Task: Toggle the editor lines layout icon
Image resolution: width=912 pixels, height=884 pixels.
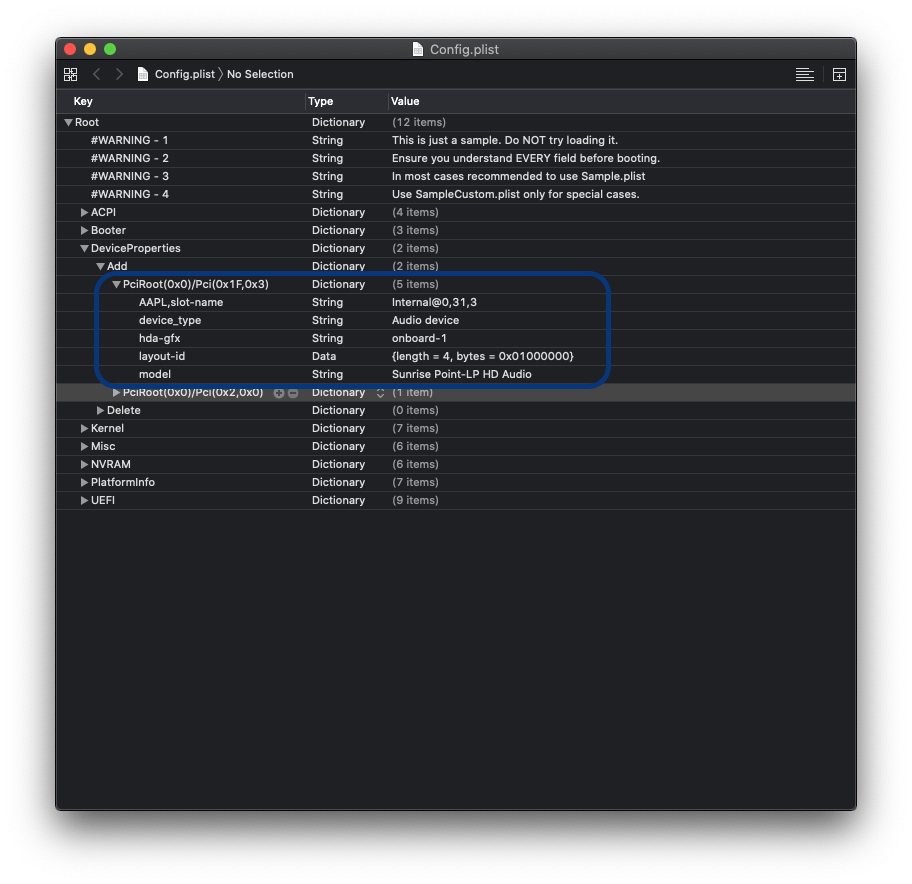Action: coord(804,74)
